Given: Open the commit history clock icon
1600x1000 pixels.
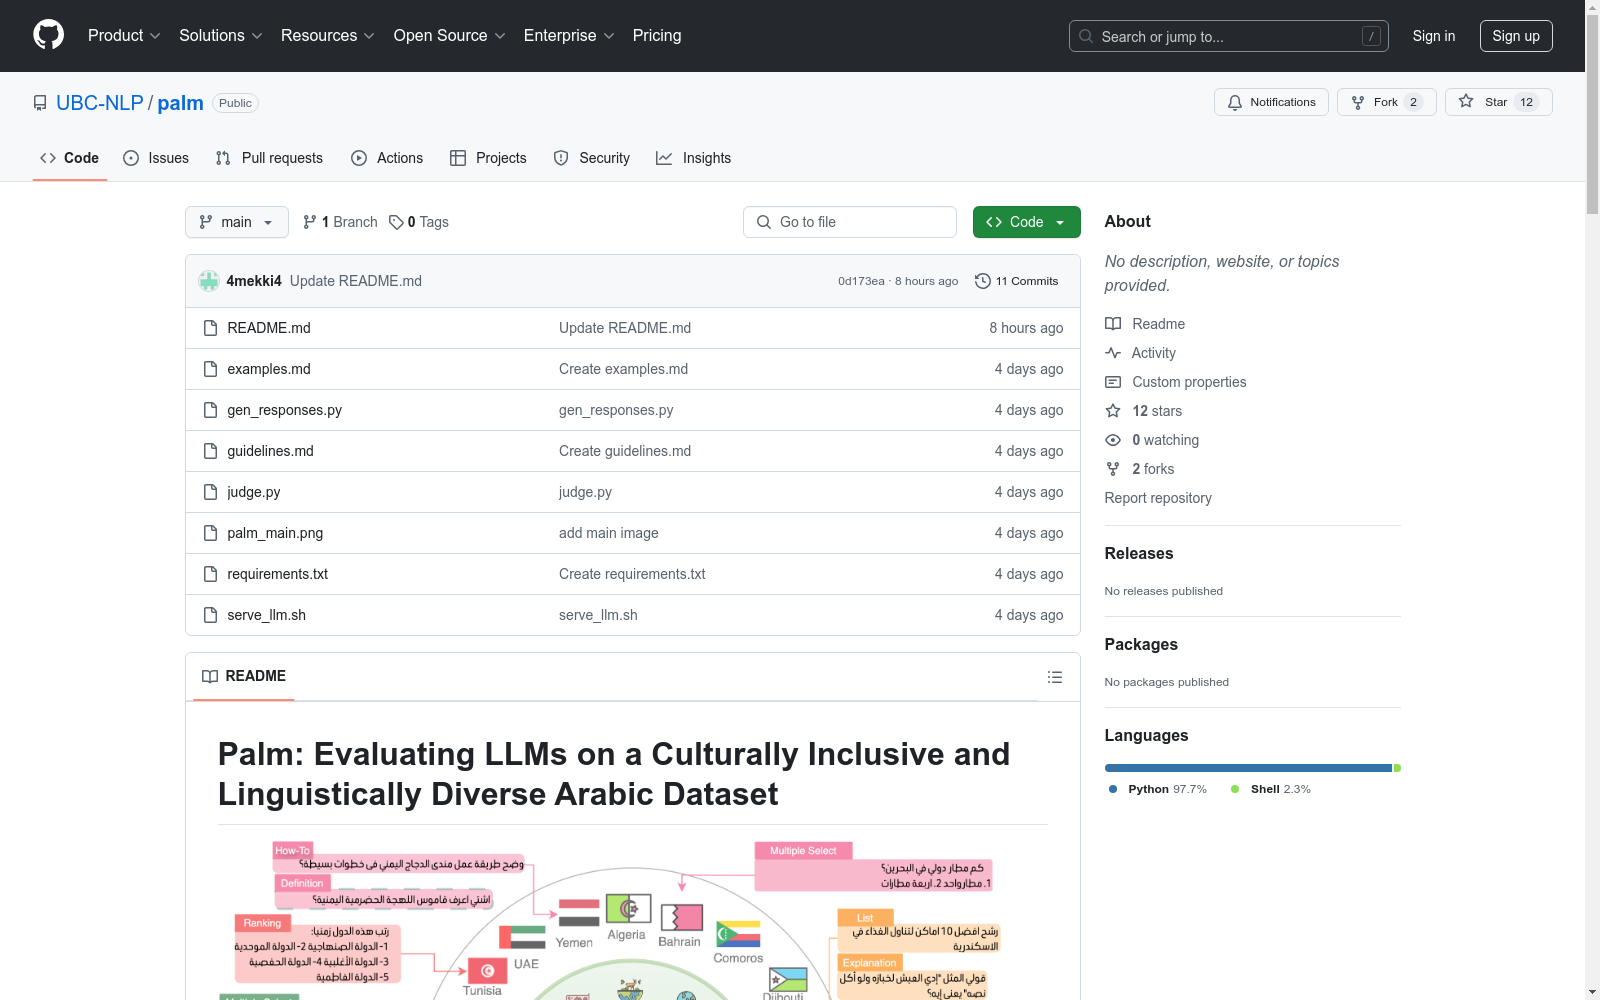Looking at the screenshot, I should click(983, 281).
